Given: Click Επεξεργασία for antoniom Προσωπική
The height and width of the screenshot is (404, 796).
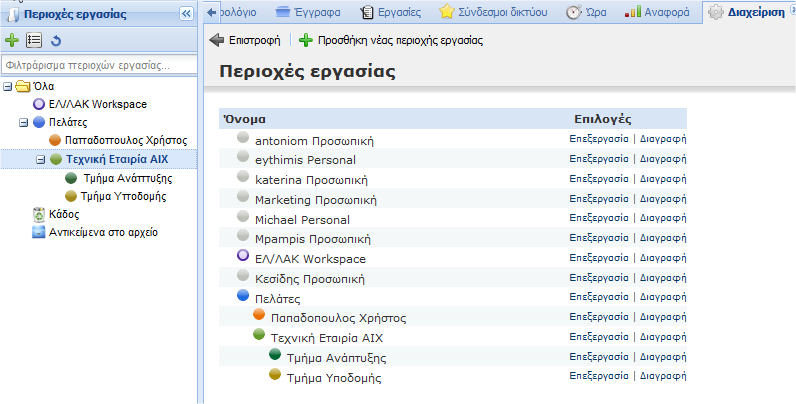Looking at the screenshot, I should point(599,139).
